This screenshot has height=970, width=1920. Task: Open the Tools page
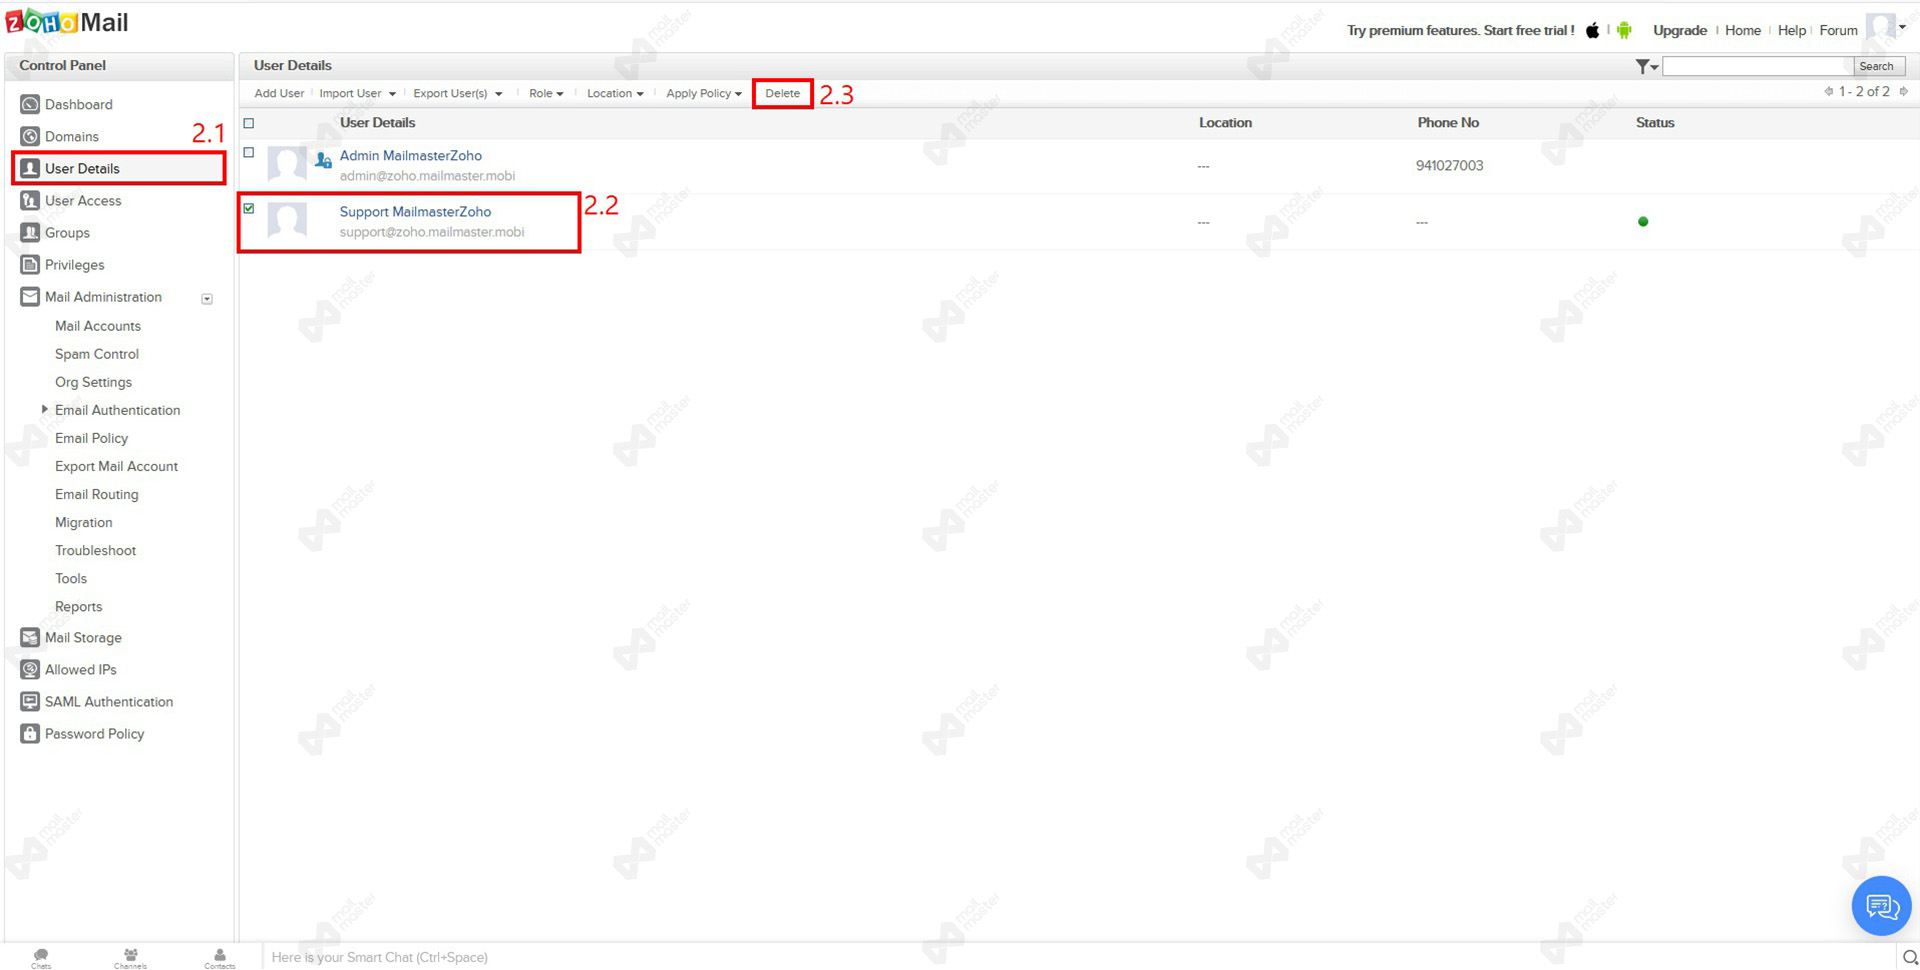pos(71,578)
